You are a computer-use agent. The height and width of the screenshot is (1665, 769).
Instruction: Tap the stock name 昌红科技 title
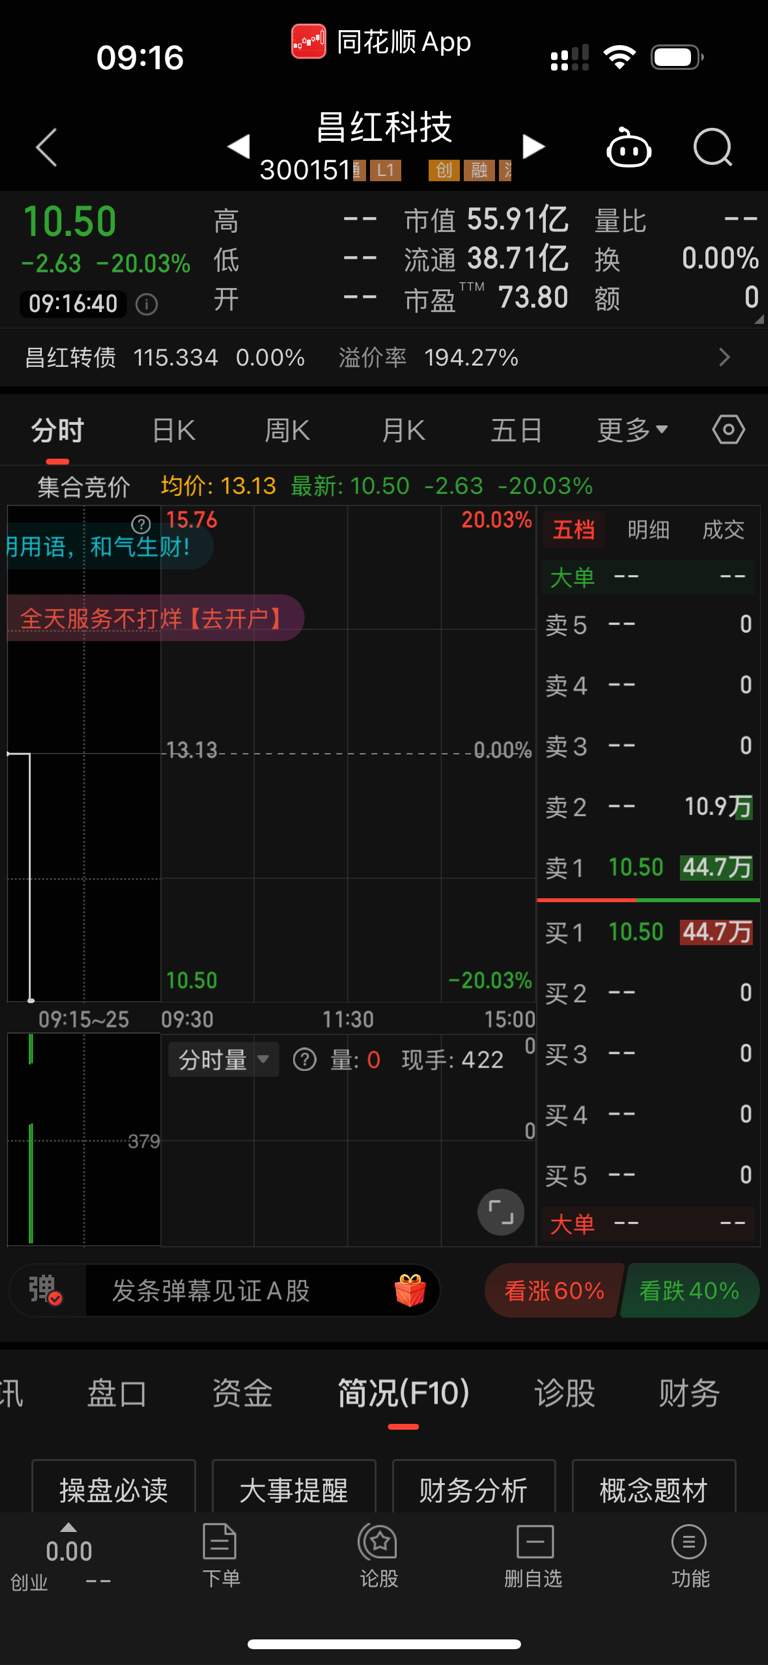pos(385,127)
